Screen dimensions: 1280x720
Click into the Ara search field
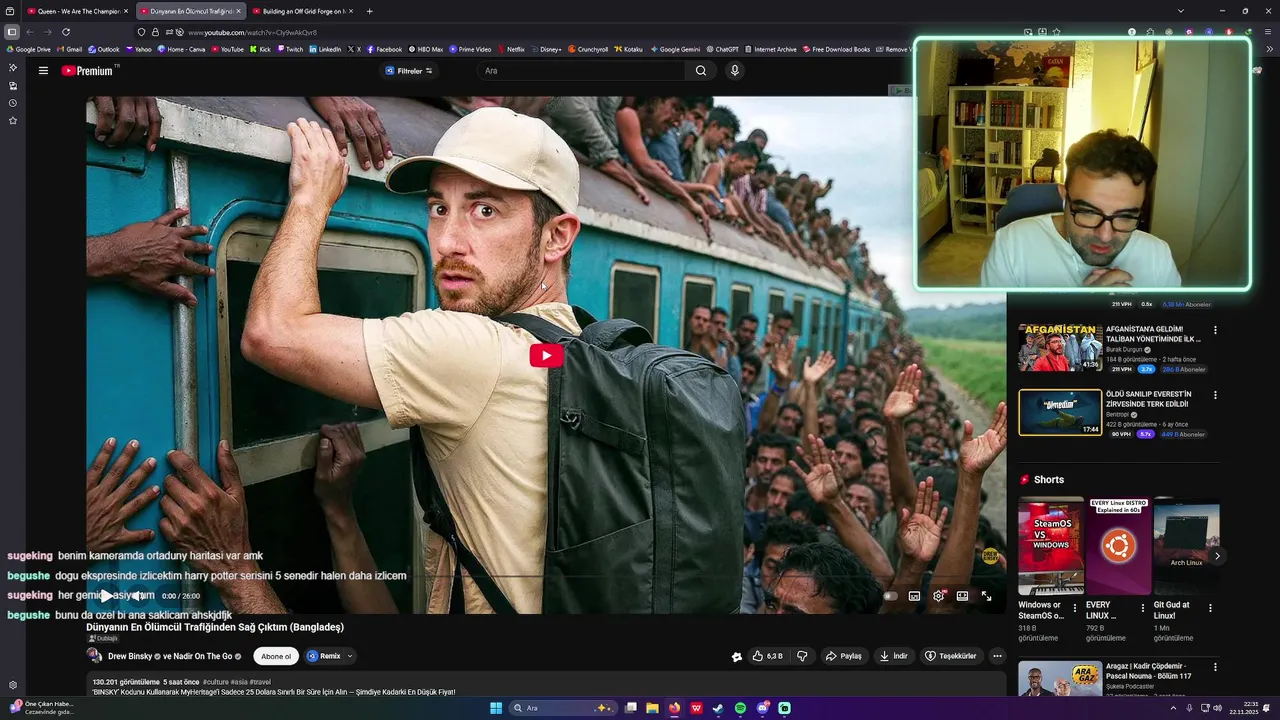[x=582, y=71]
